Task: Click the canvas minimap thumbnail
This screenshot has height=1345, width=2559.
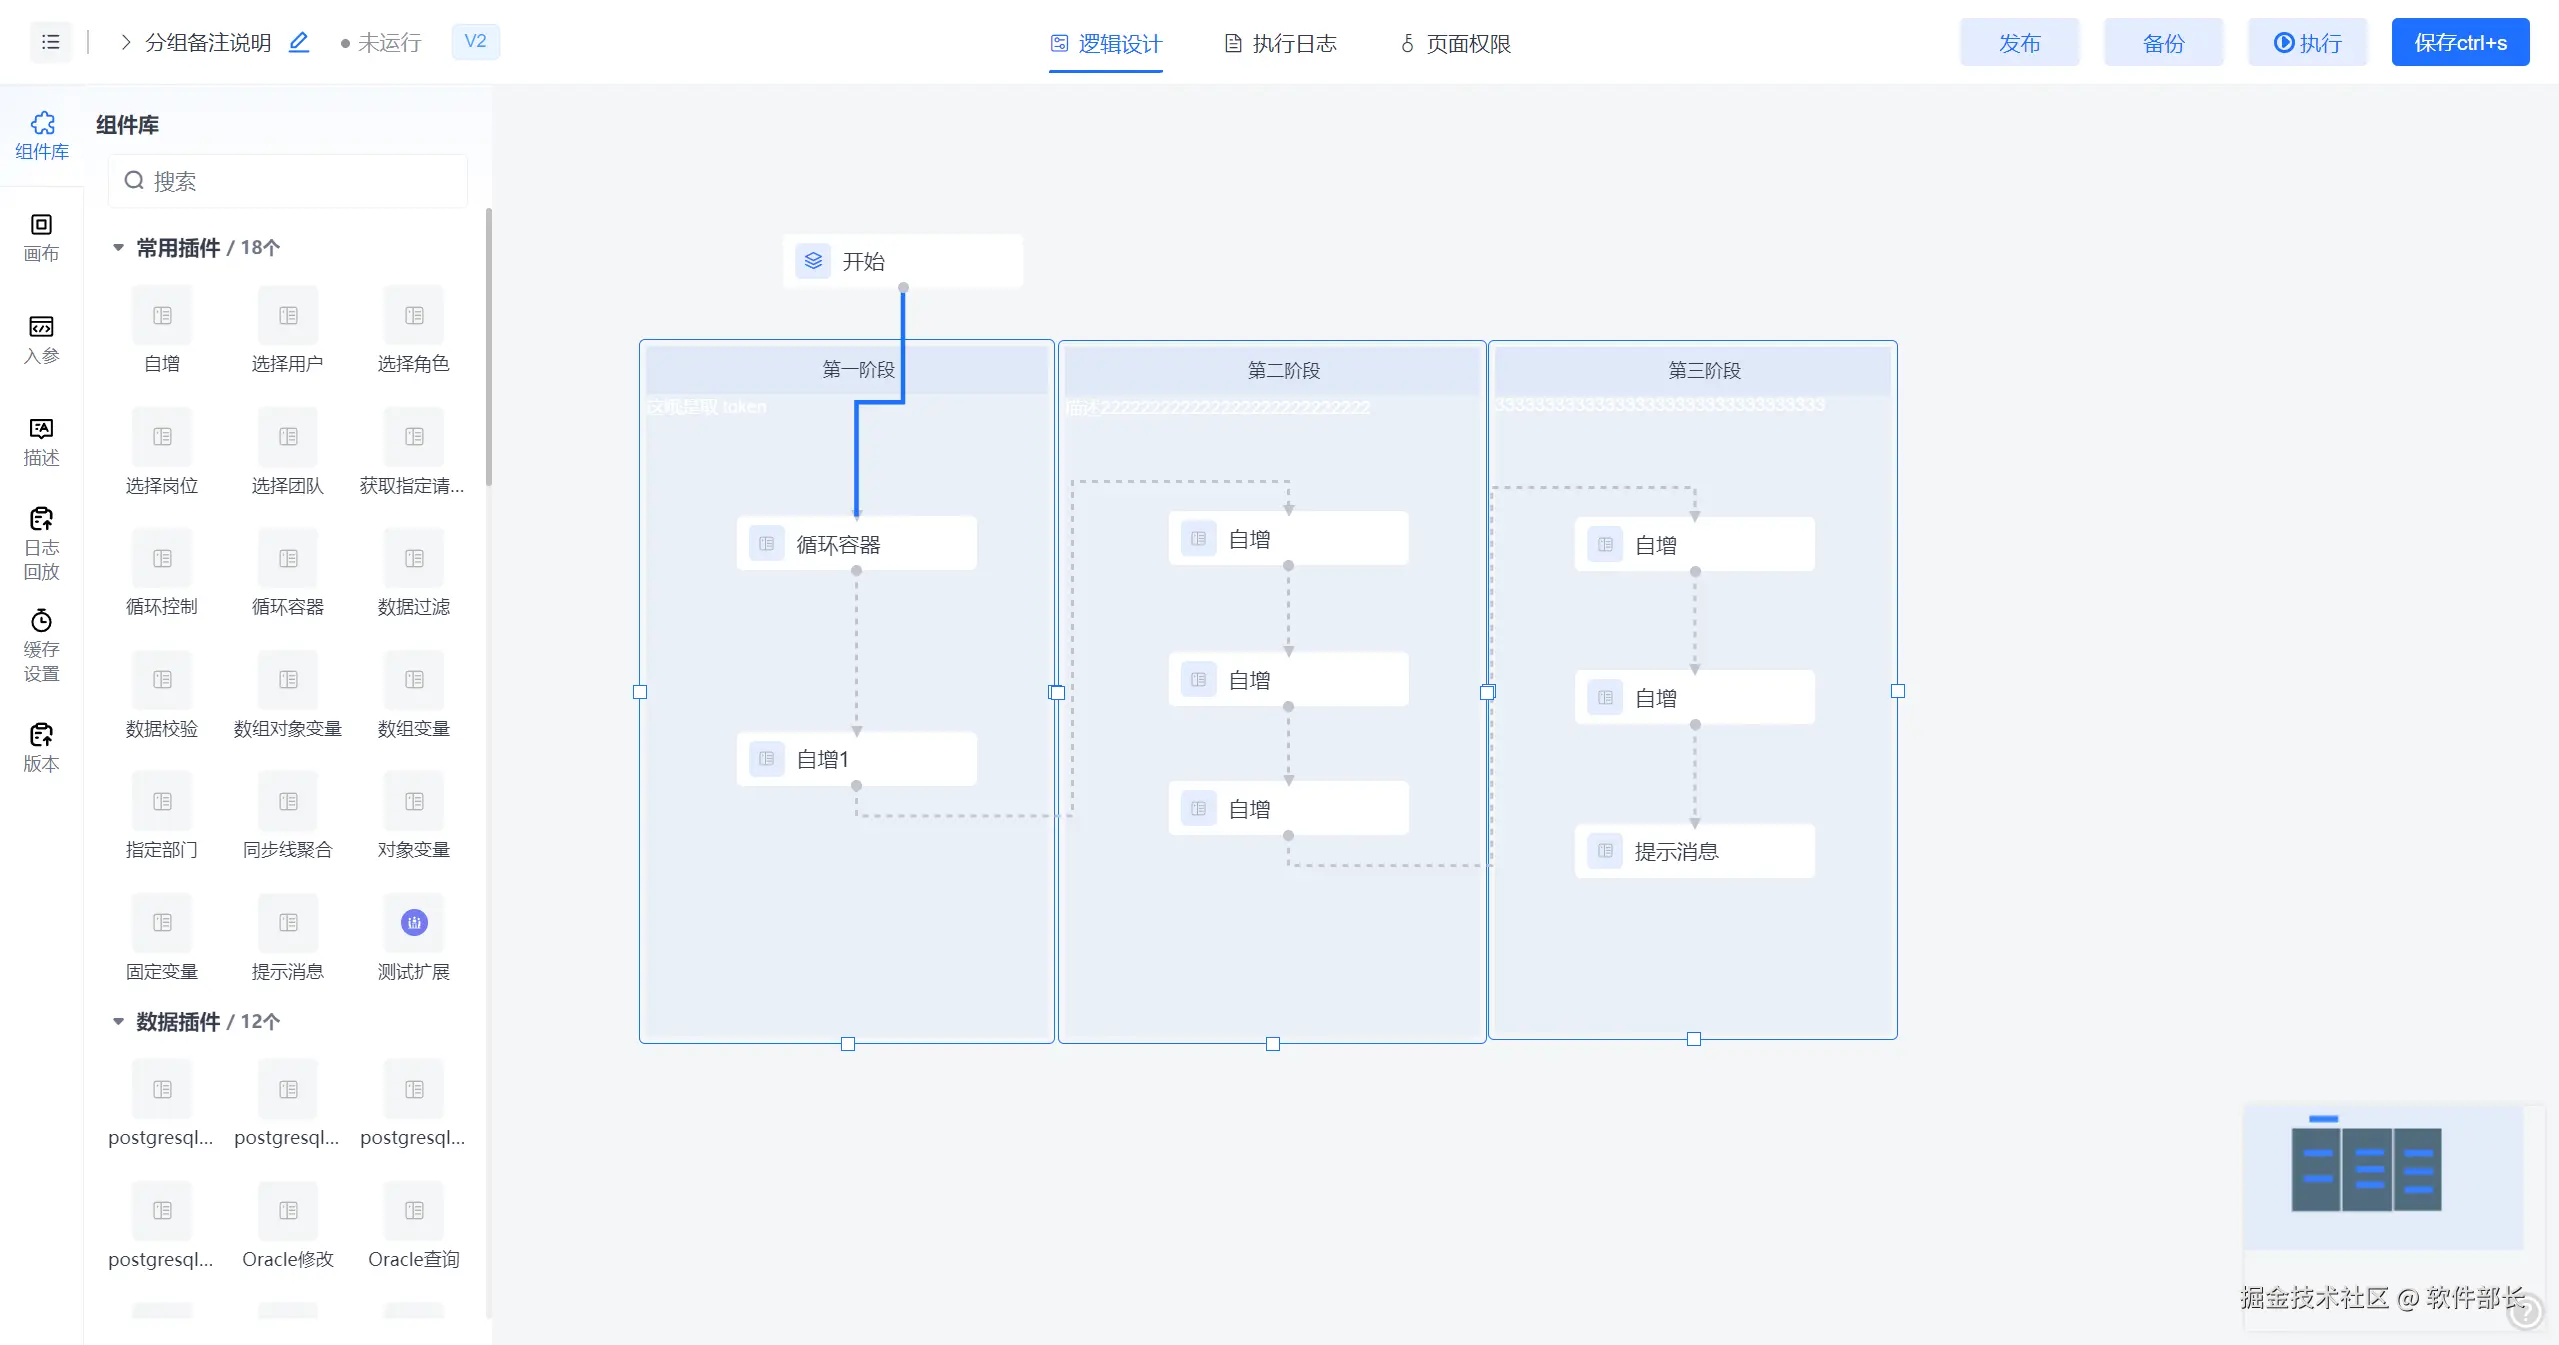Action: tap(2383, 1177)
